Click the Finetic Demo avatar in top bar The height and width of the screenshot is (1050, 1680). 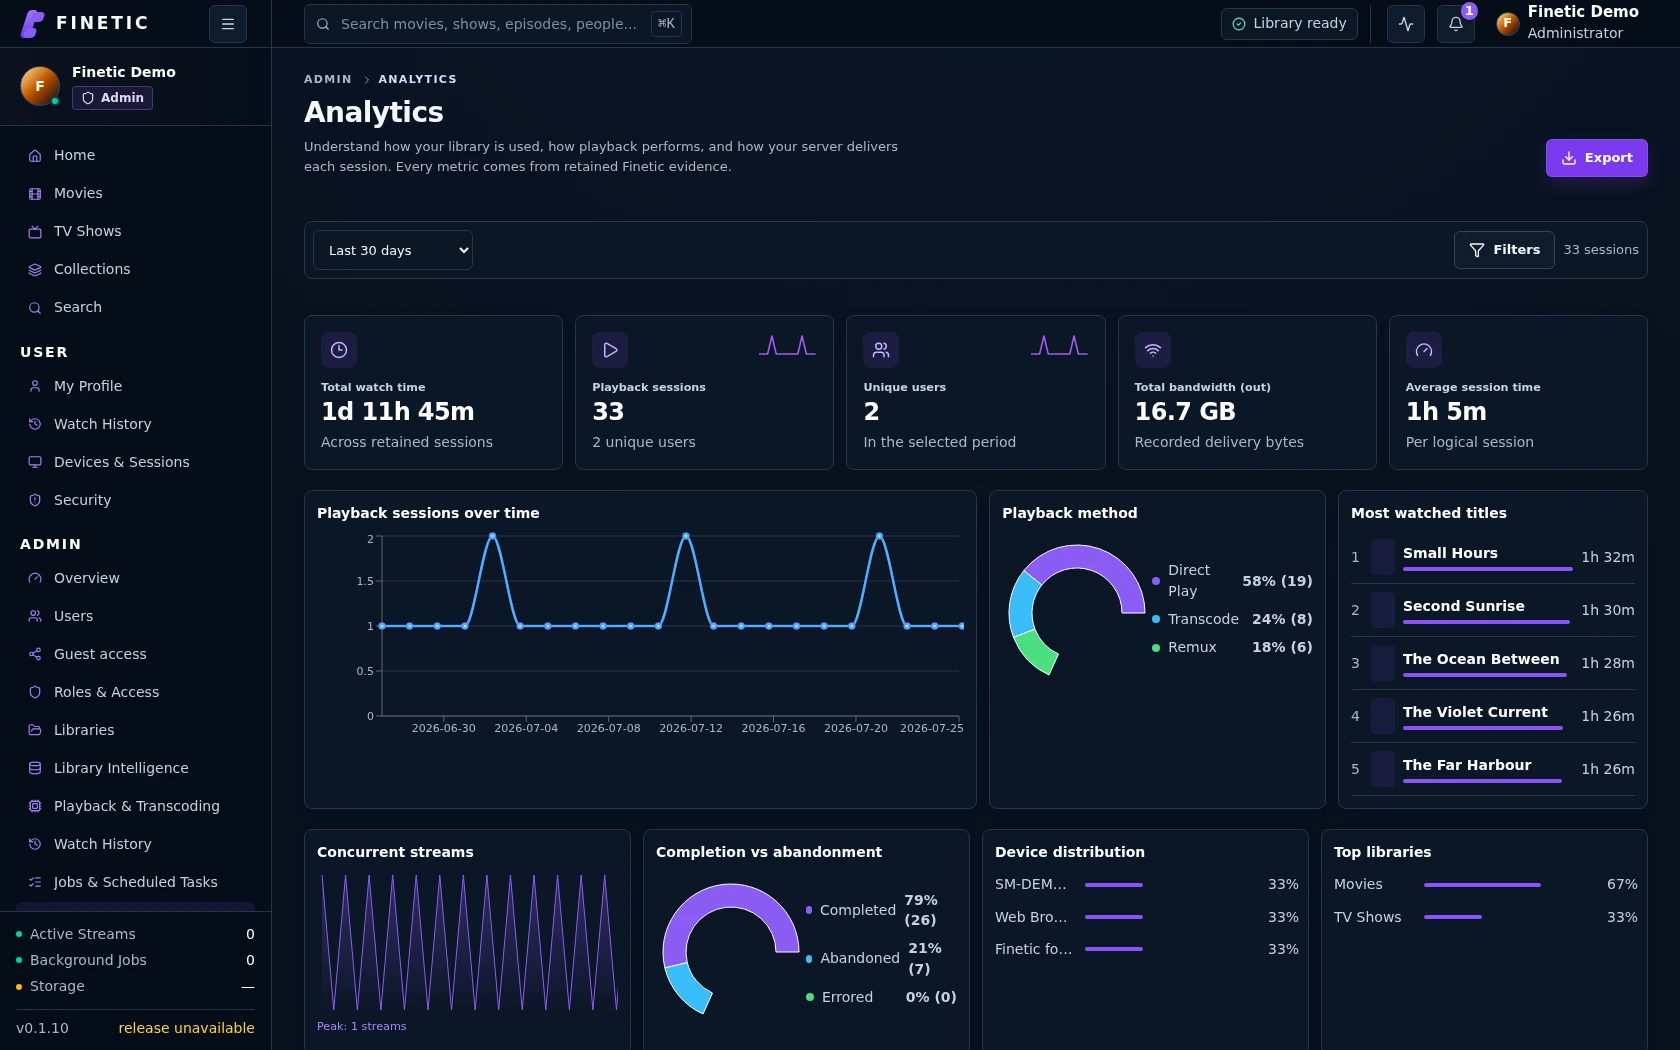(x=1507, y=23)
